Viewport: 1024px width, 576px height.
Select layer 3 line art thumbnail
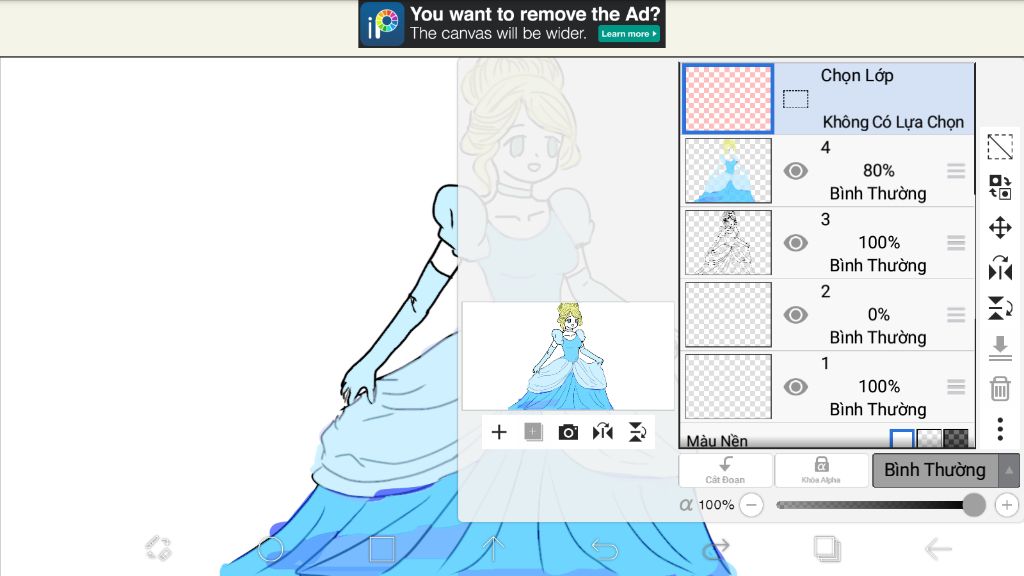pyautogui.click(x=728, y=242)
